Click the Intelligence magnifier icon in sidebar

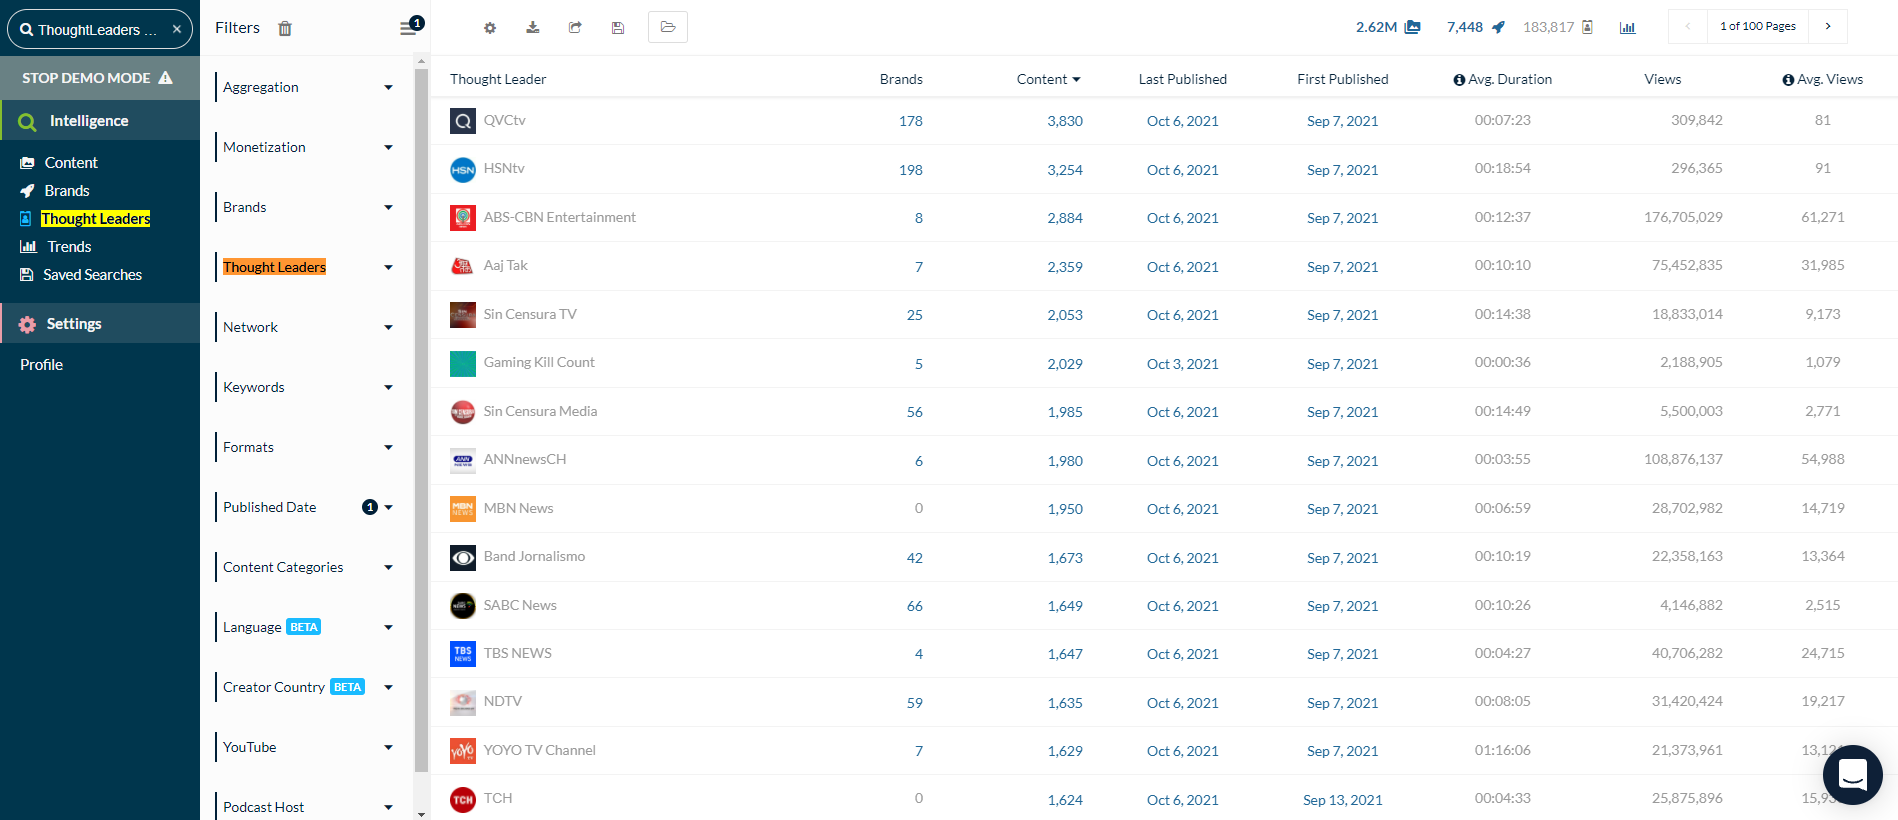point(27,121)
